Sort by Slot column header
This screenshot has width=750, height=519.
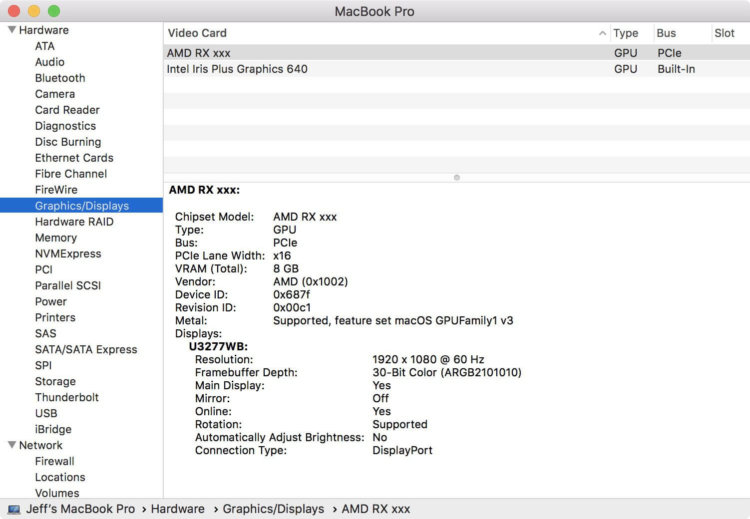point(724,33)
